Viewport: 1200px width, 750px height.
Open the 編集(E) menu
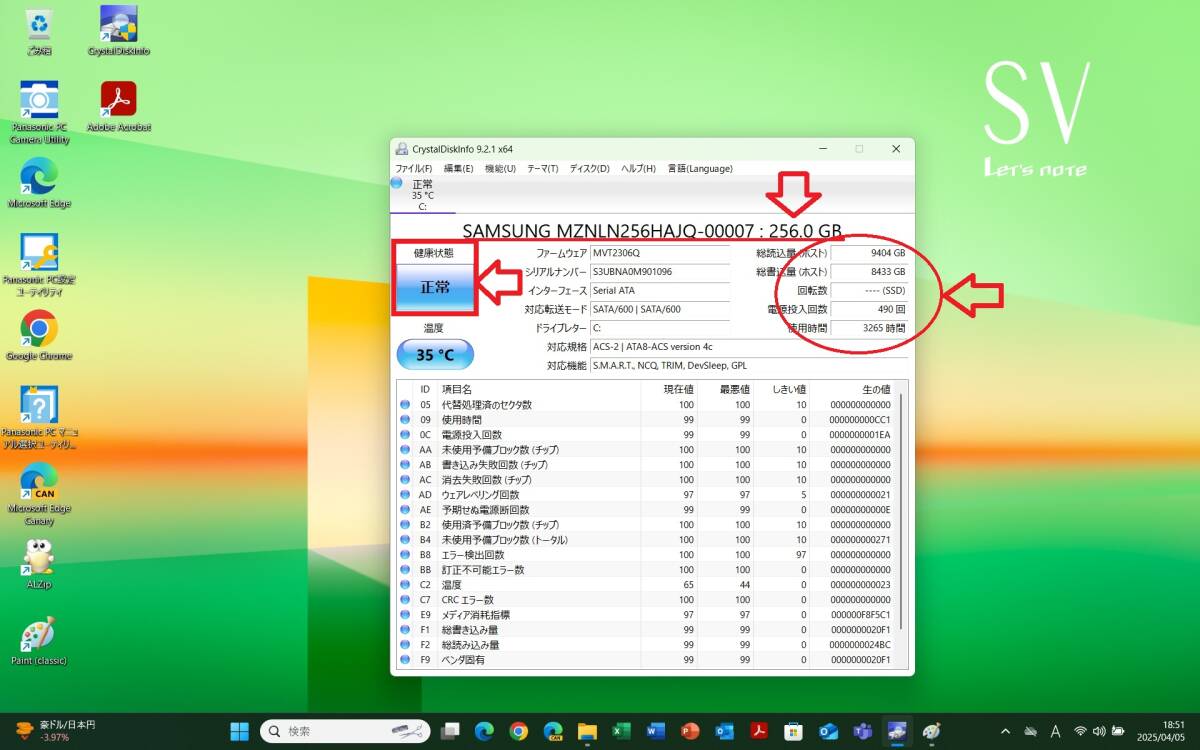point(458,168)
